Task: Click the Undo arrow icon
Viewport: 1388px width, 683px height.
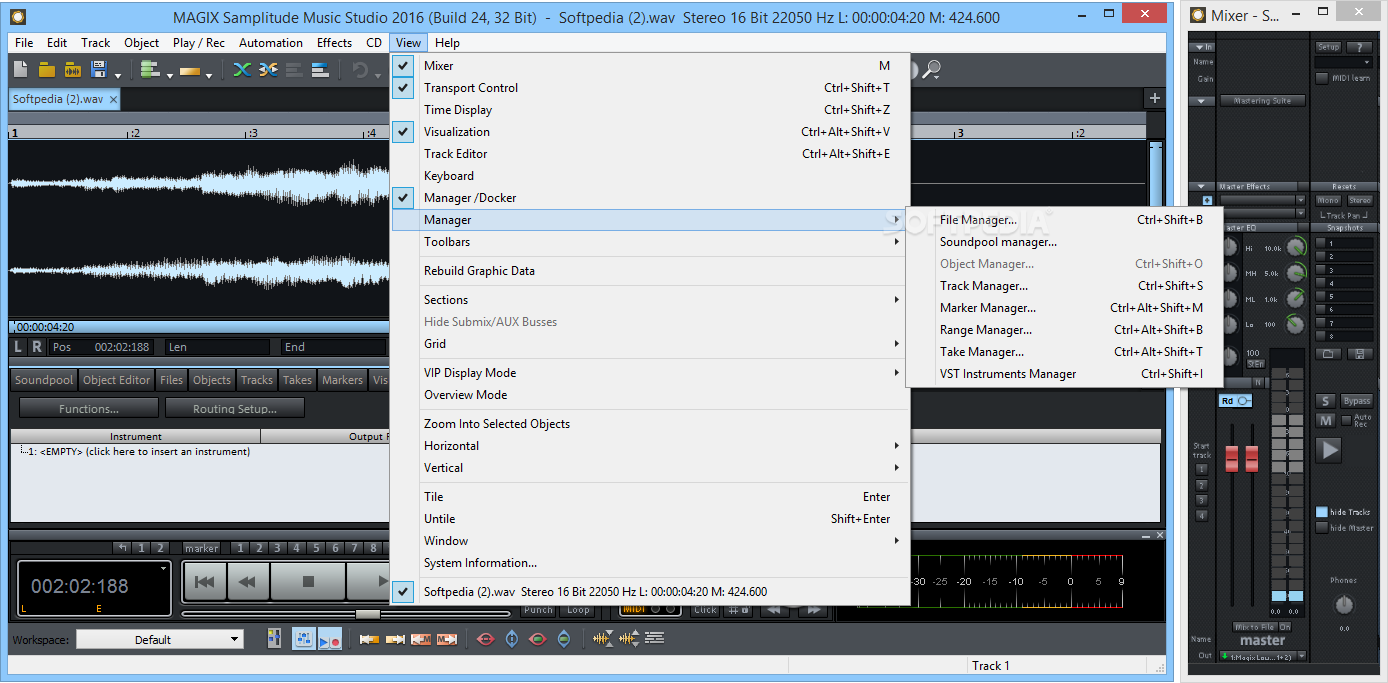Action: pos(359,70)
